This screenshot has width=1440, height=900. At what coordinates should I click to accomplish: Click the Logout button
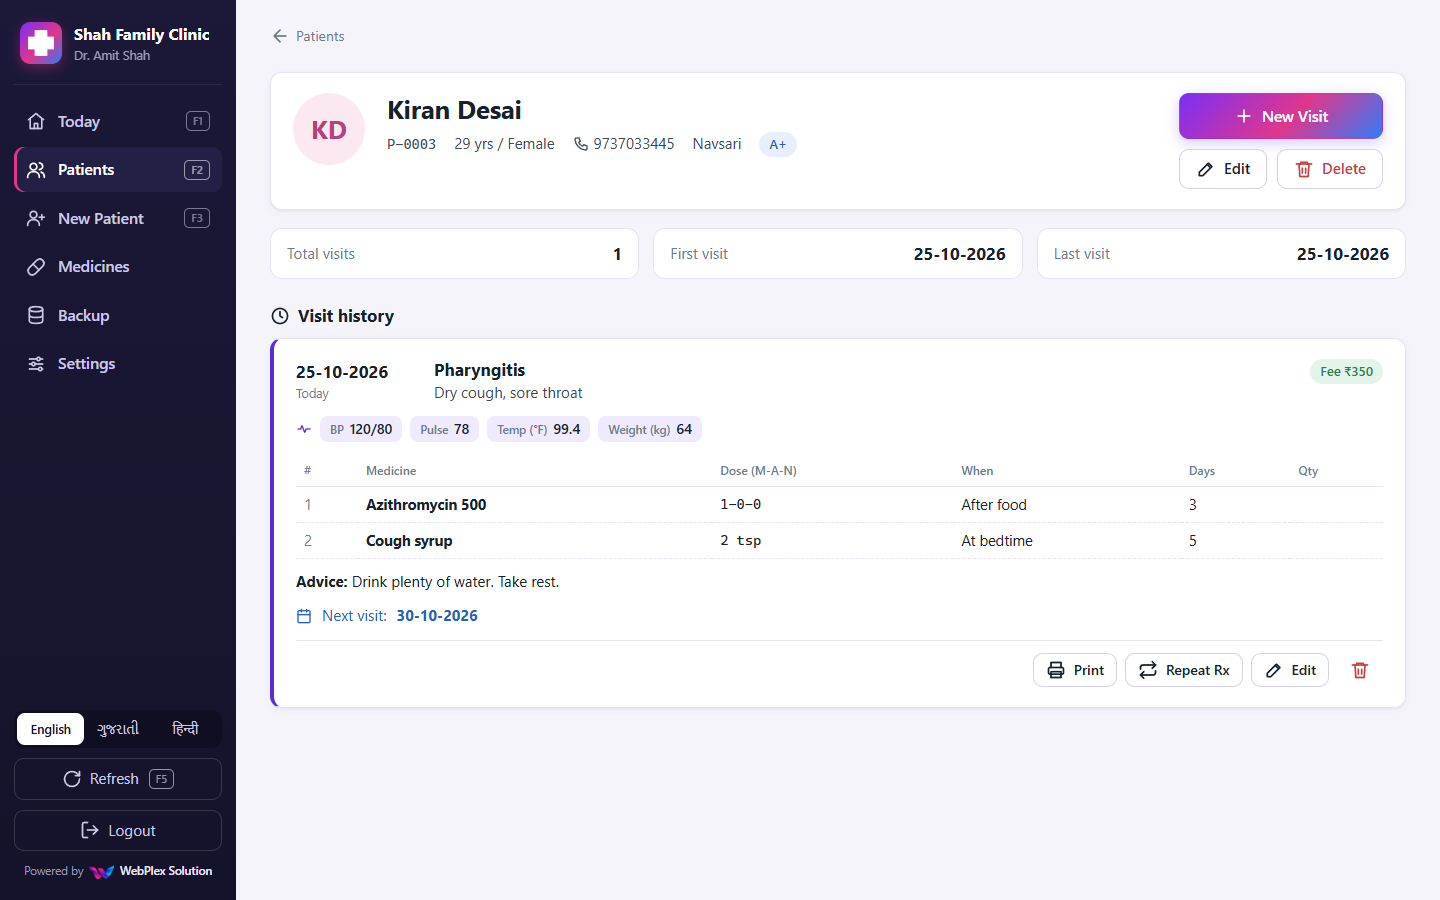click(x=118, y=831)
